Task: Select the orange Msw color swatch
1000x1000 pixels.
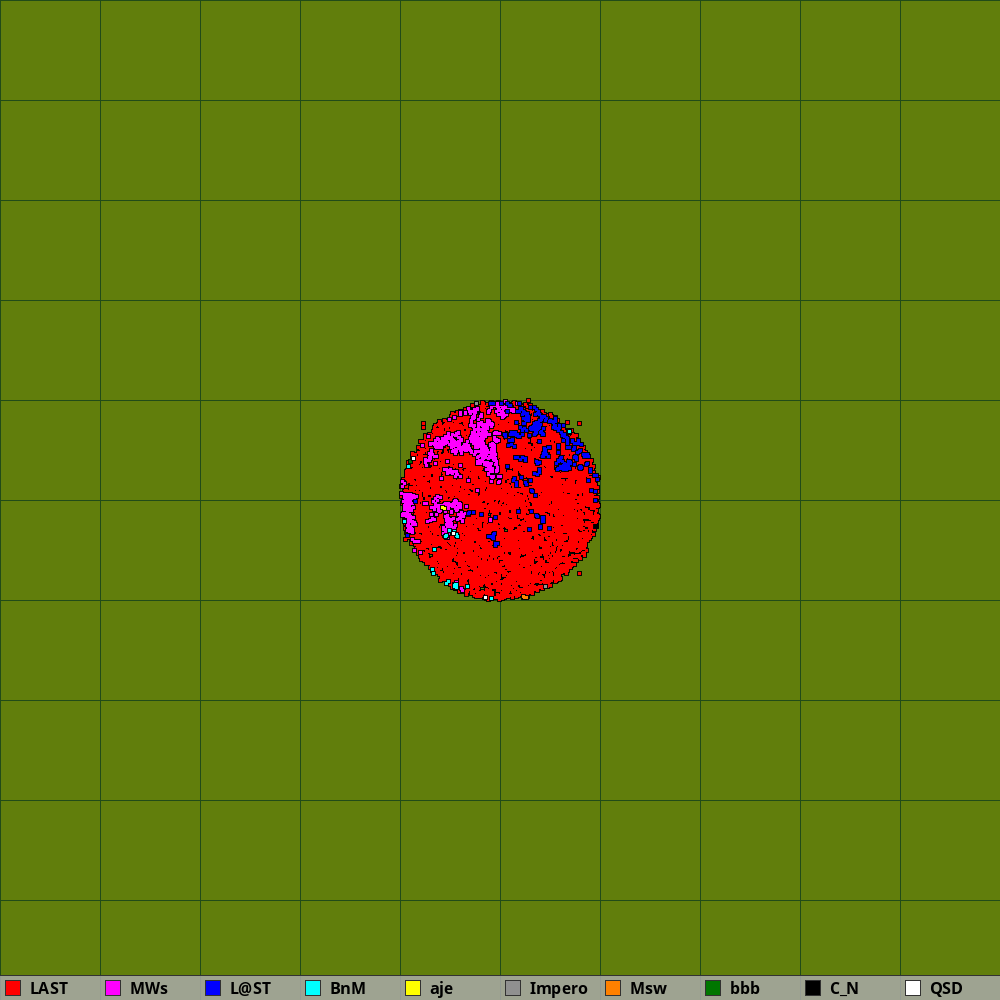Action: pyautogui.click(x=613, y=988)
